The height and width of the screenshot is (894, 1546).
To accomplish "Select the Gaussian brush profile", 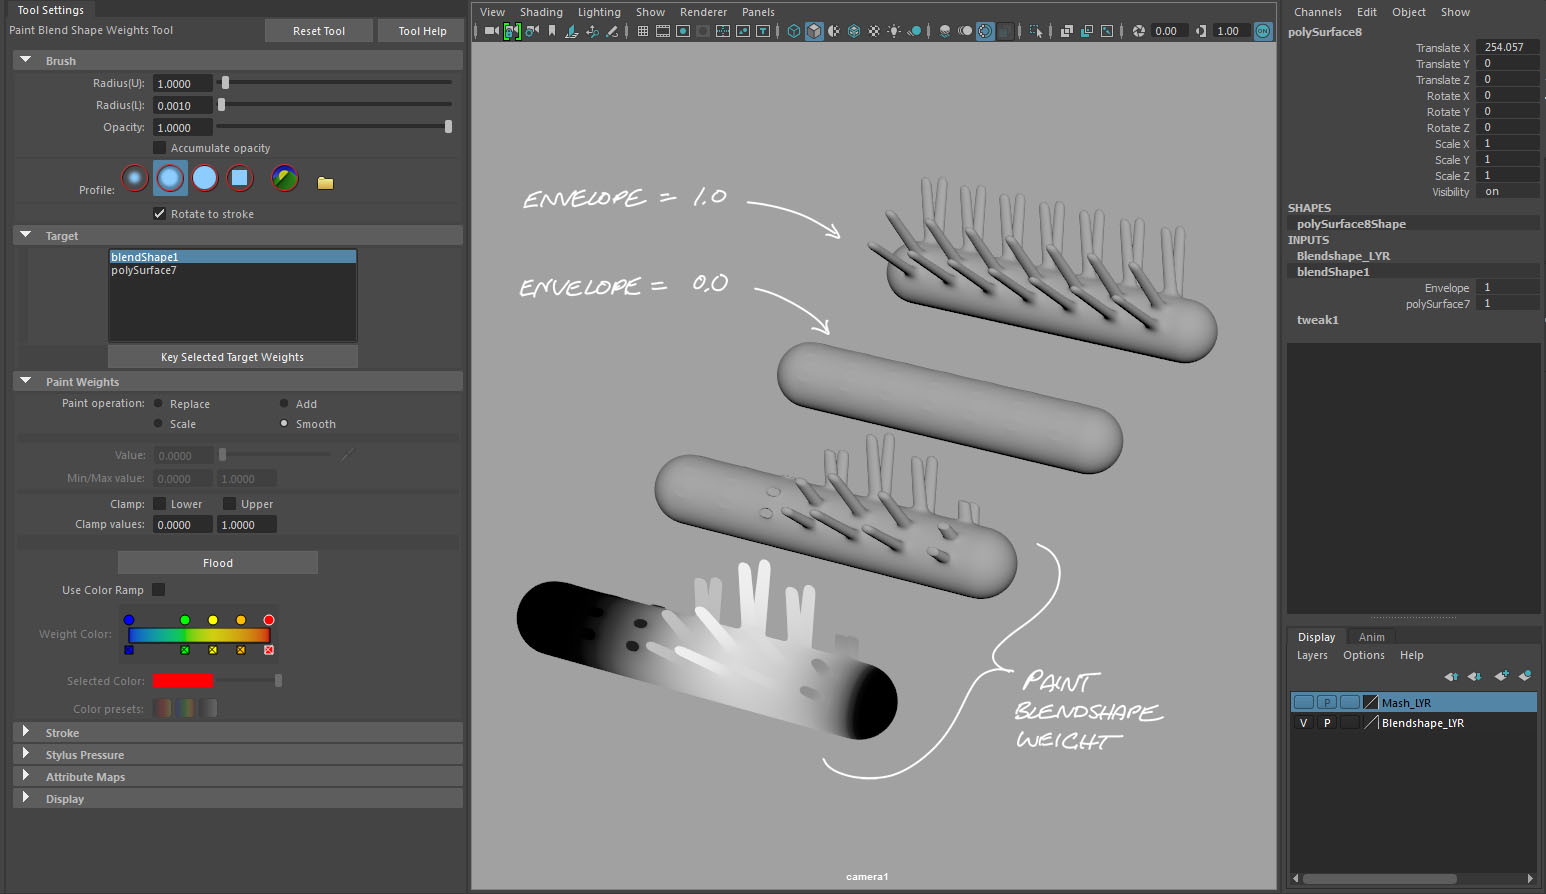I will (x=135, y=178).
